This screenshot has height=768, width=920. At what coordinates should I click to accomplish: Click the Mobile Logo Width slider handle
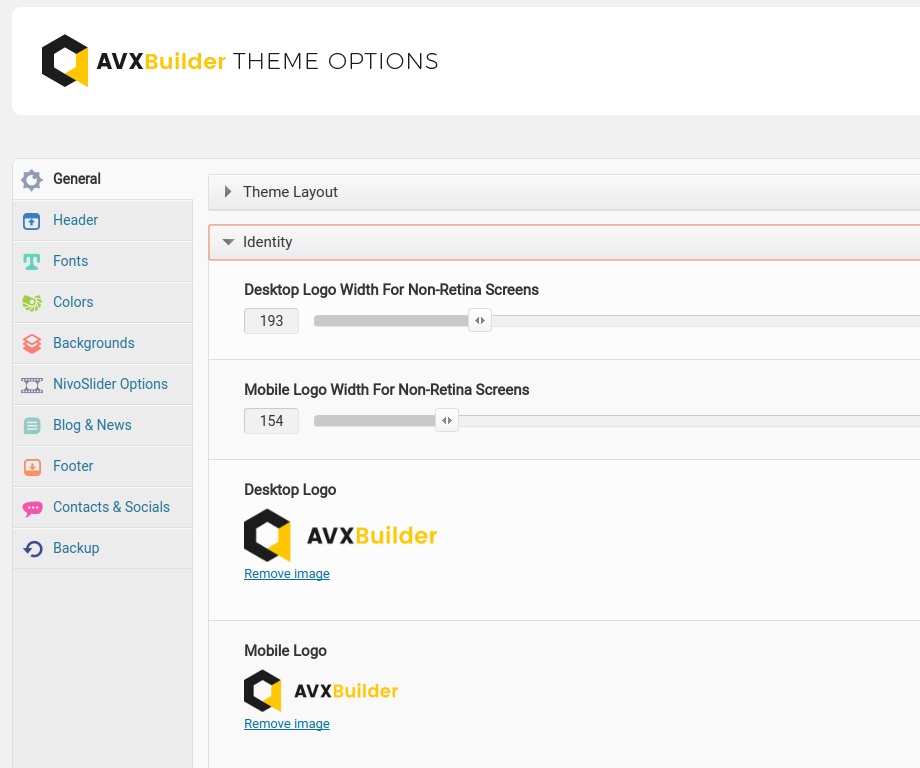point(447,421)
